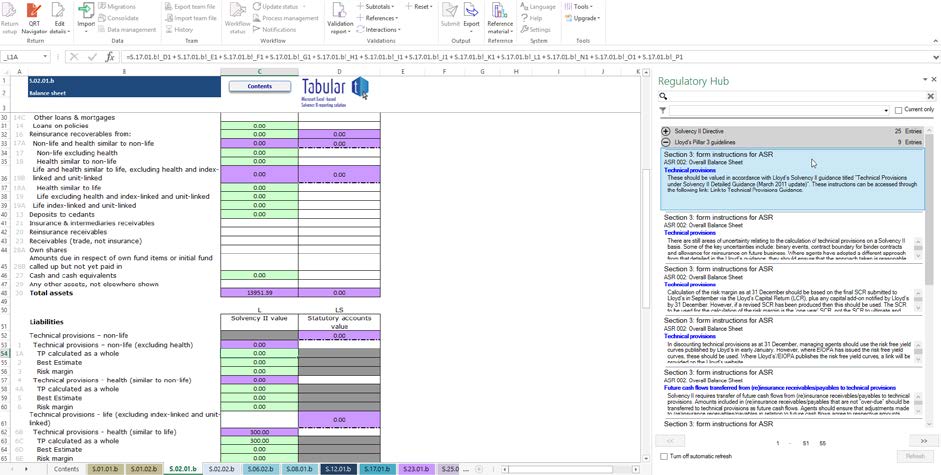Click the Regulatory Hub filter funnel icon

point(663,110)
